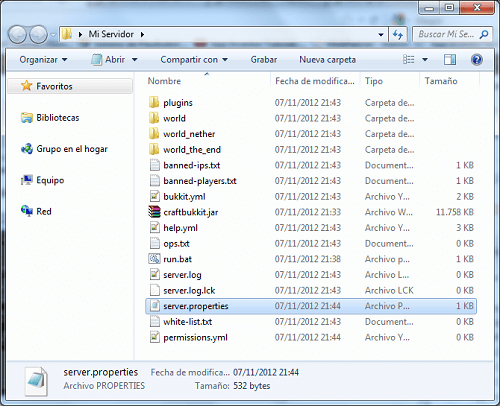The height and width of the screenshot is (406, 500).
Task: Open the help button question mark icon
Action: tap(477, 60)
